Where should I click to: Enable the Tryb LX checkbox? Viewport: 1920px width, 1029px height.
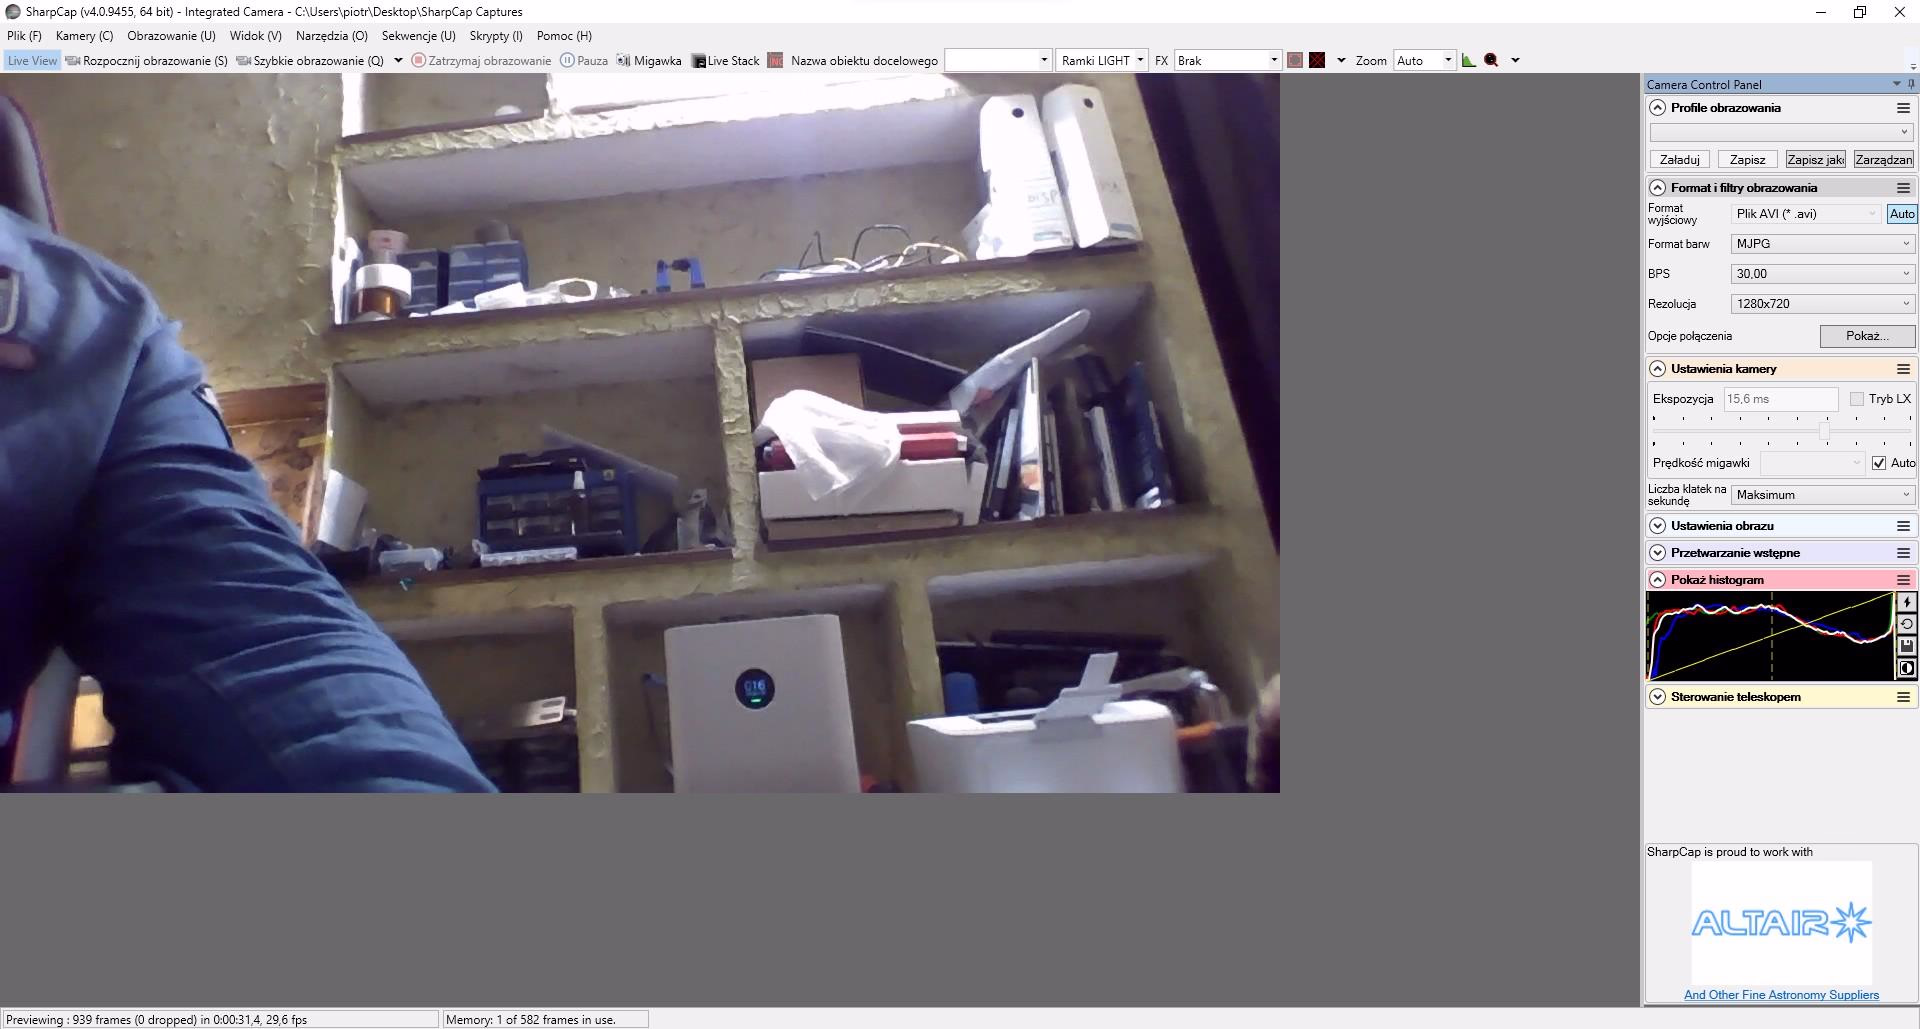click(x=1857, y=399)
